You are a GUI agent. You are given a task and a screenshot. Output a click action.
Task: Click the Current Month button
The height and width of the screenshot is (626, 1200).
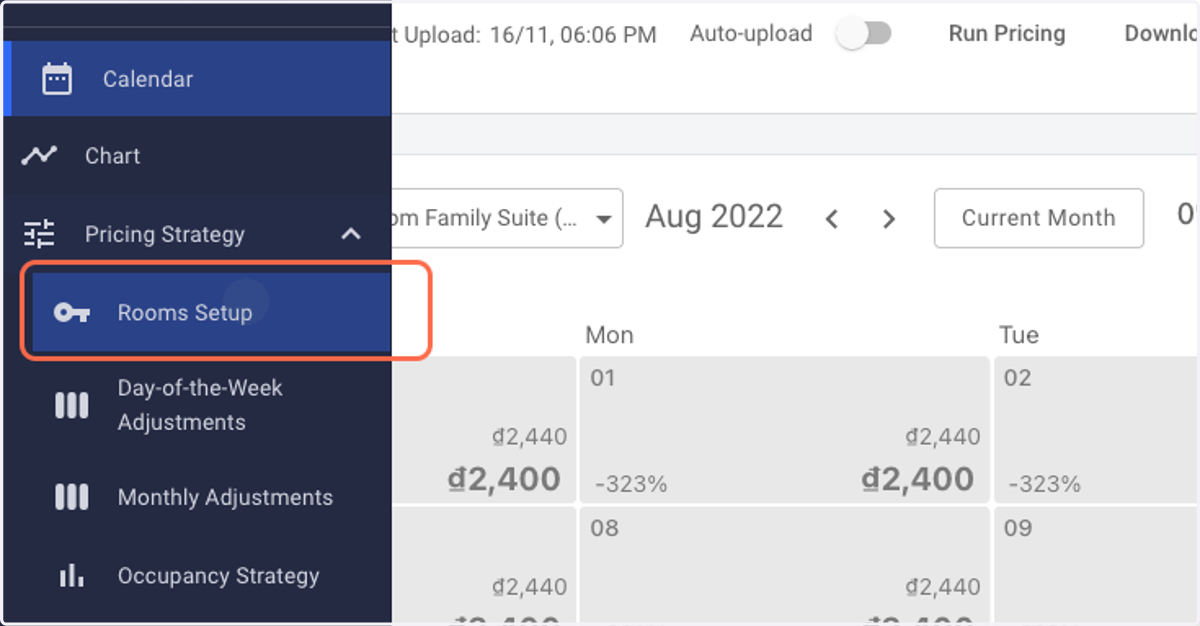[1038, 218]
